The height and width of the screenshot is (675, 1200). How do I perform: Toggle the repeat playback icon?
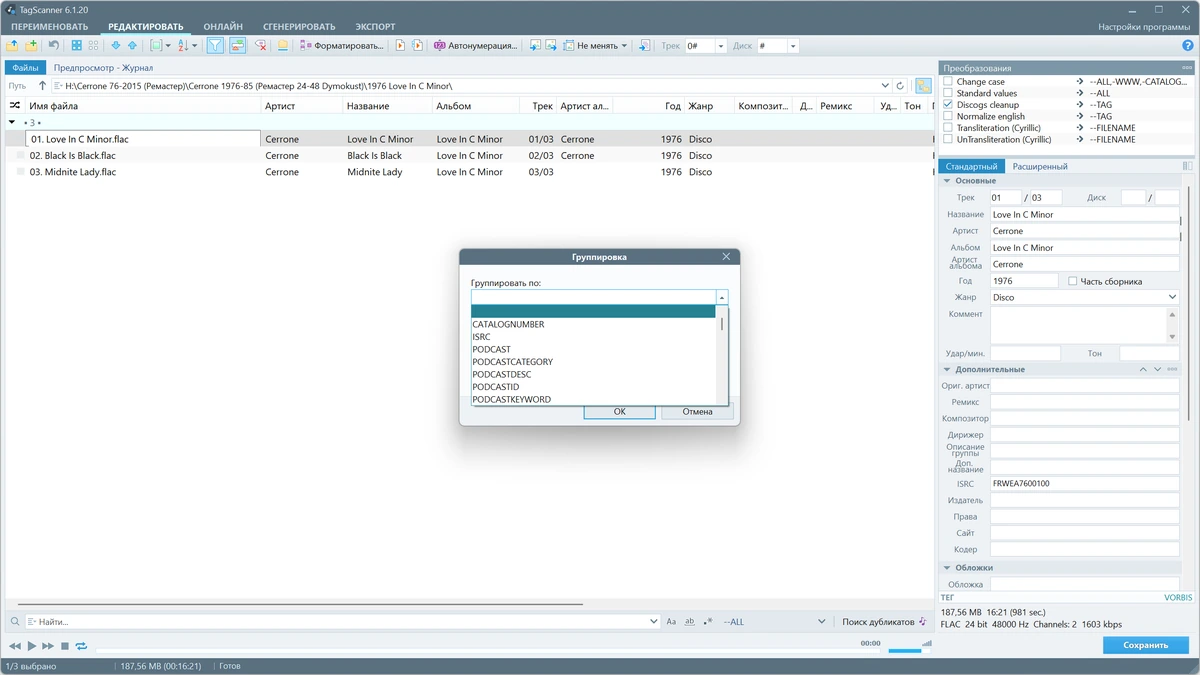coord(81,647)
